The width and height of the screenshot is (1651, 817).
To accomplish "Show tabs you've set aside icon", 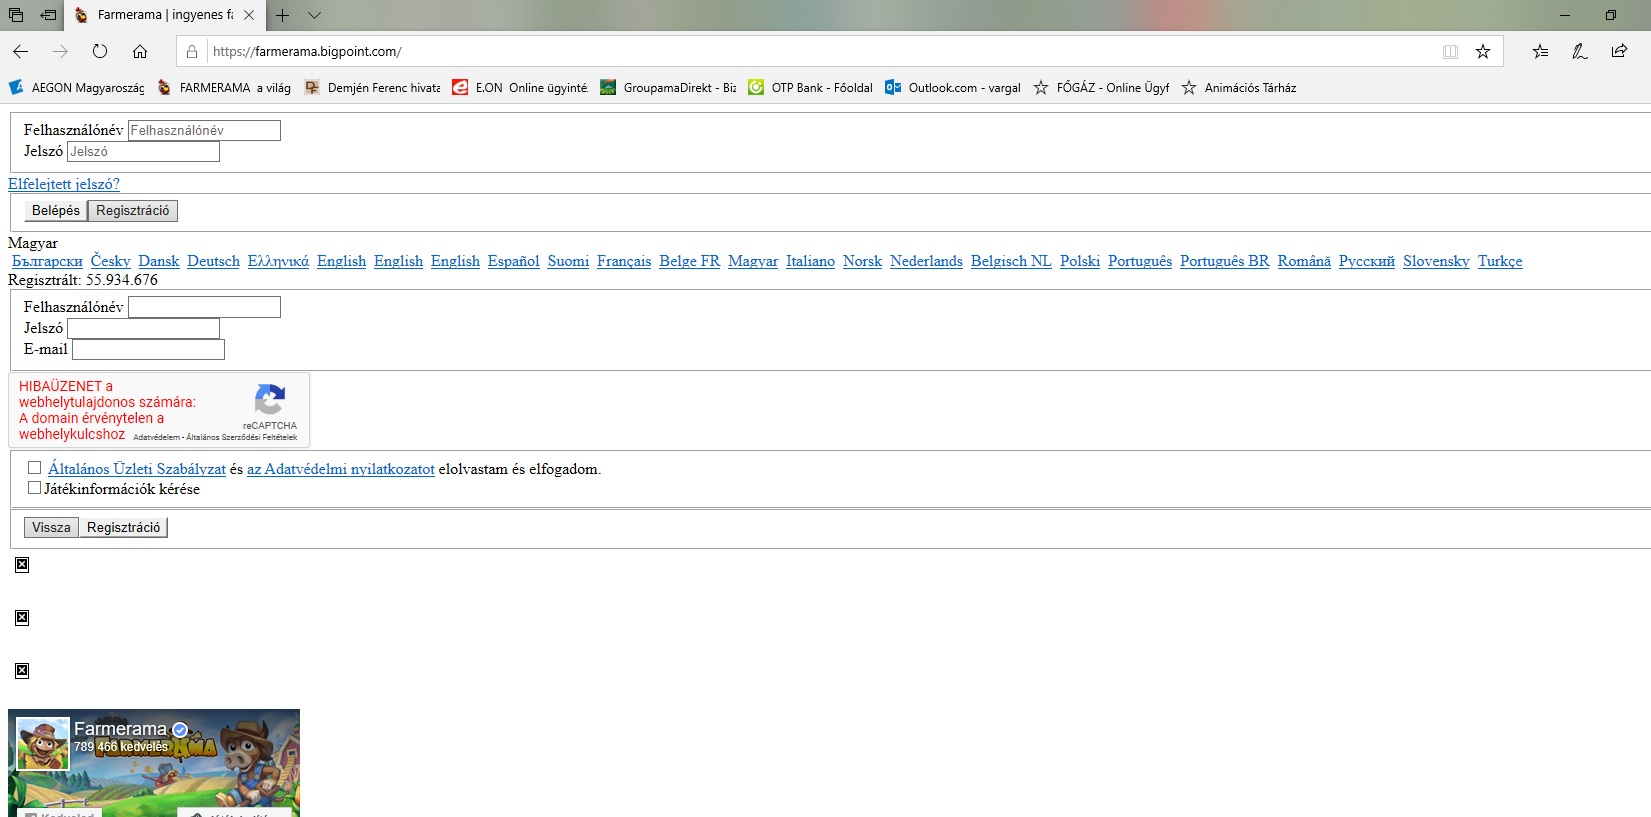I will pyautogui.click(x=16, y=15).
